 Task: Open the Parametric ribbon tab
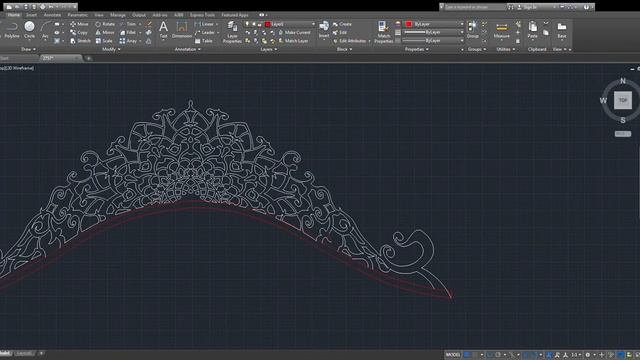tap(78, 15)
